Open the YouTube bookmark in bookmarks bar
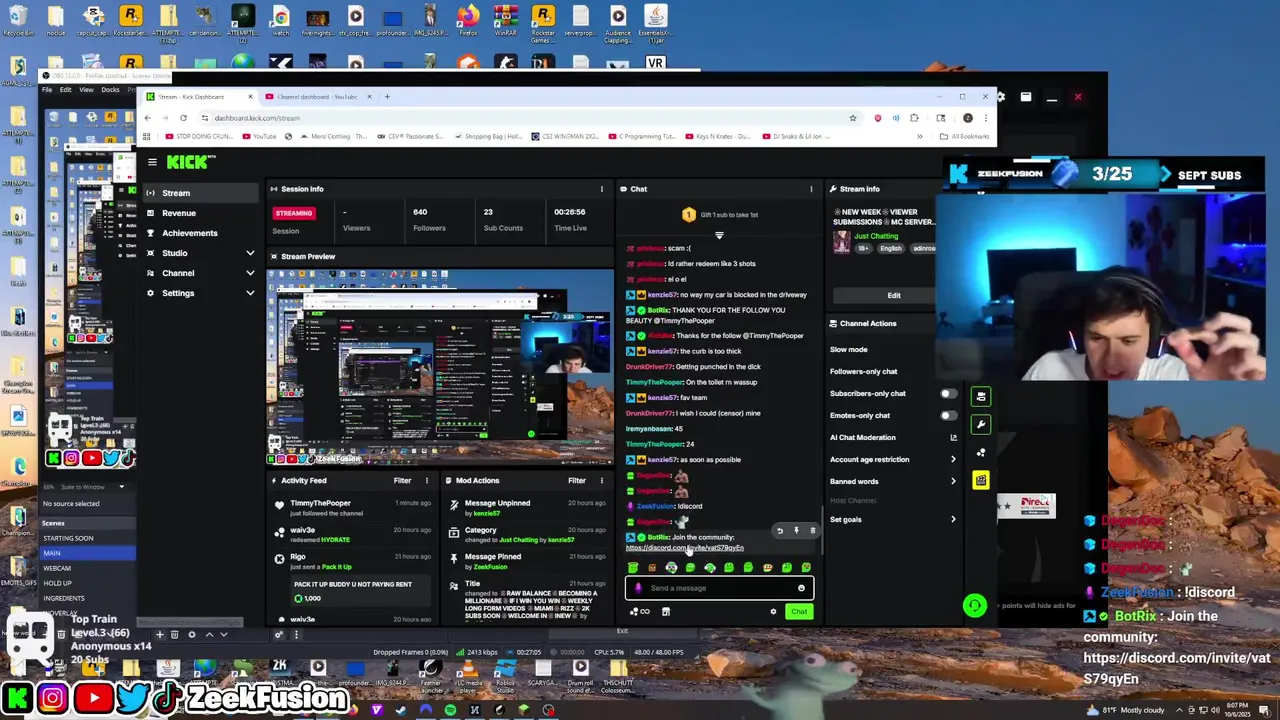Screen dimensions: 1280x720 click(x=260, y=136)
